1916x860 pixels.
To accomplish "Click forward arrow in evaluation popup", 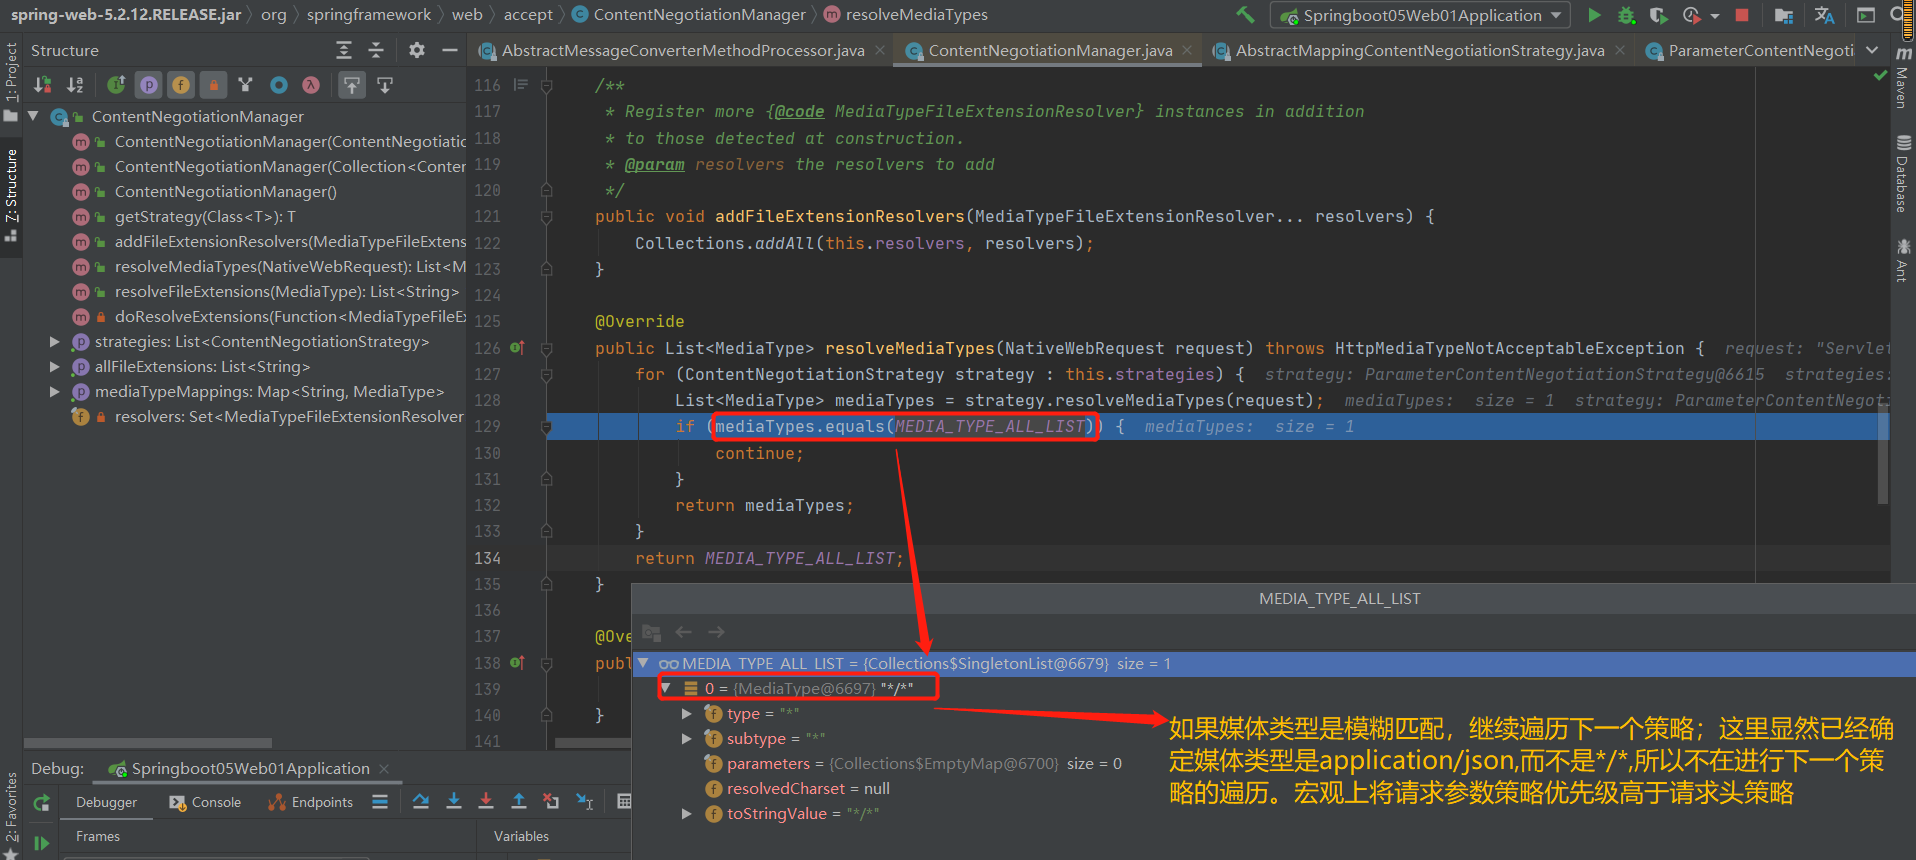I will coord(716,632).
